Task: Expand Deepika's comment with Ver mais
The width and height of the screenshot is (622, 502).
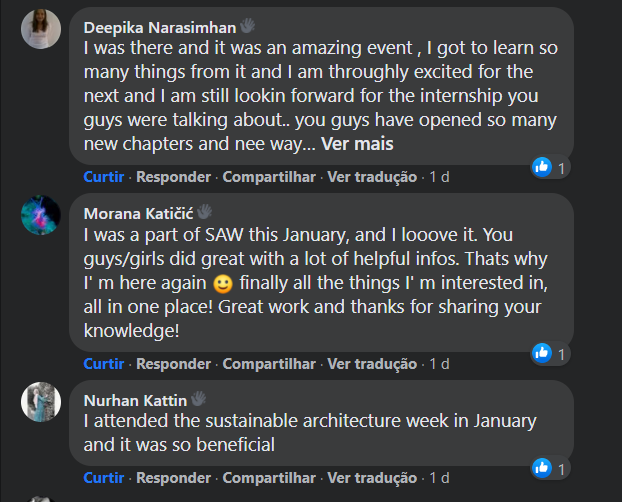Action: coord(357,144)
